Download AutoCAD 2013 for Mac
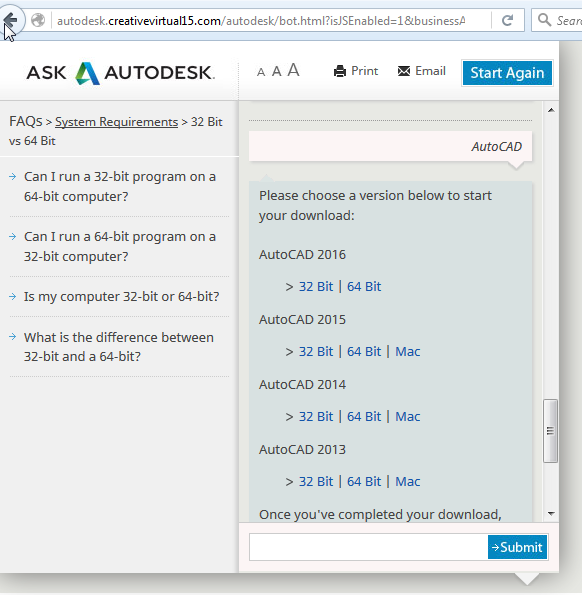 pyautogui.click(x=408, y=481)
